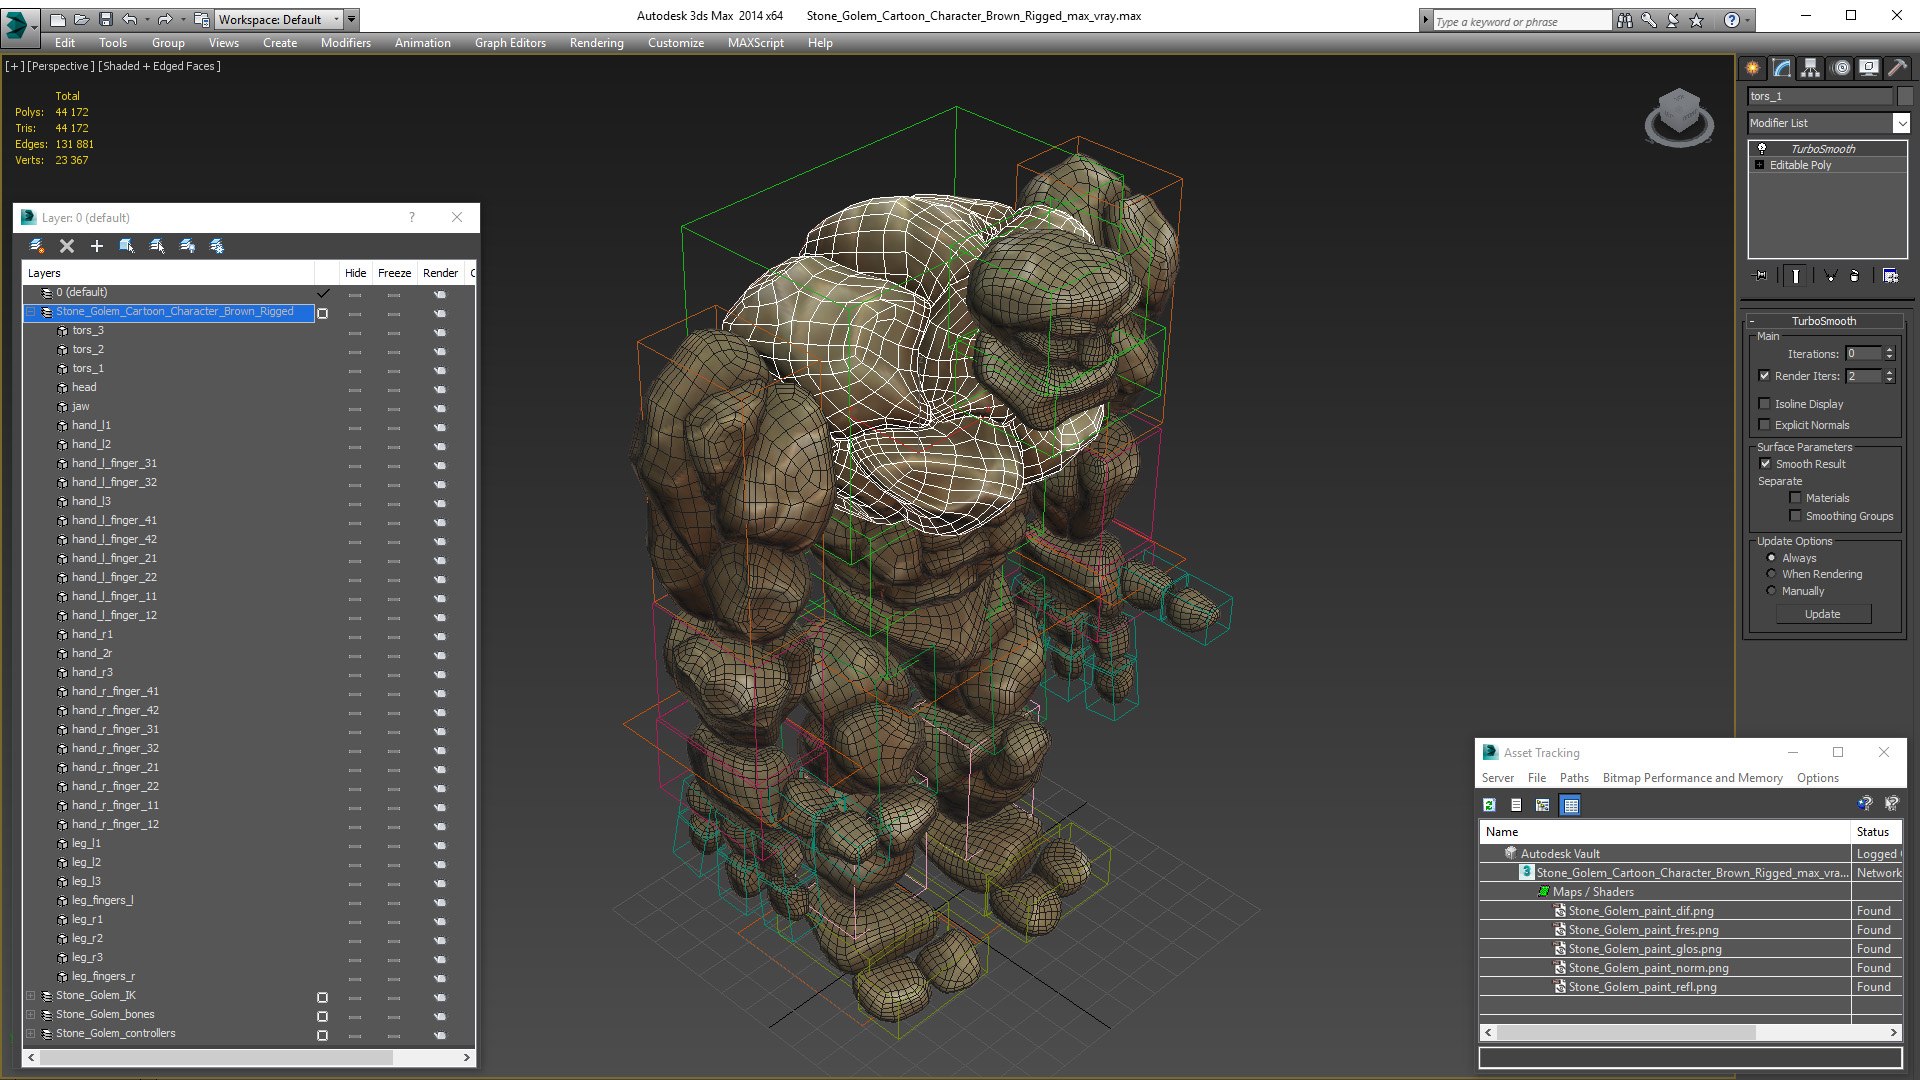Open the Rendering menu

[596, 43]
